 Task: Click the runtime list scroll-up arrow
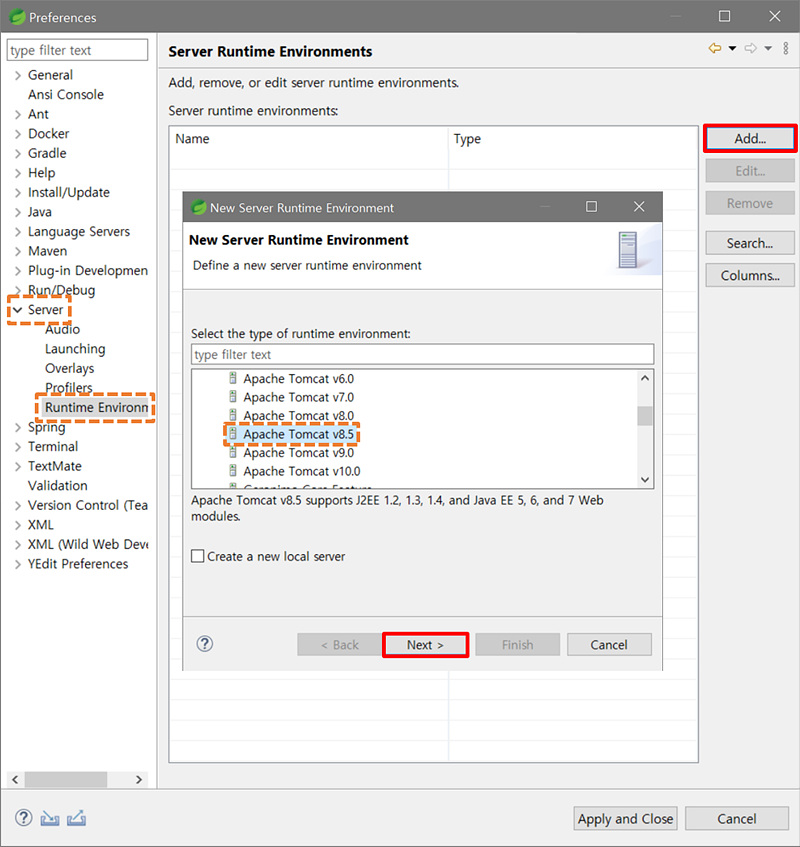644,378
